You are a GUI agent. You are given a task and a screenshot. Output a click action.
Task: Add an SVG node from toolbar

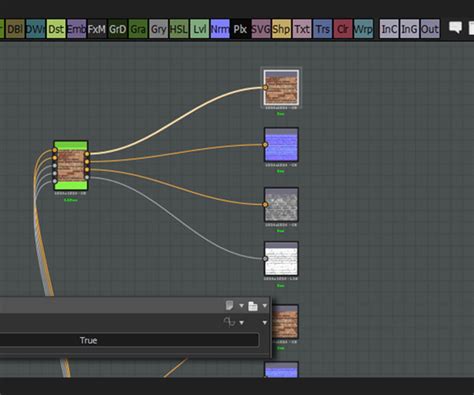click(x=261, y=29)
